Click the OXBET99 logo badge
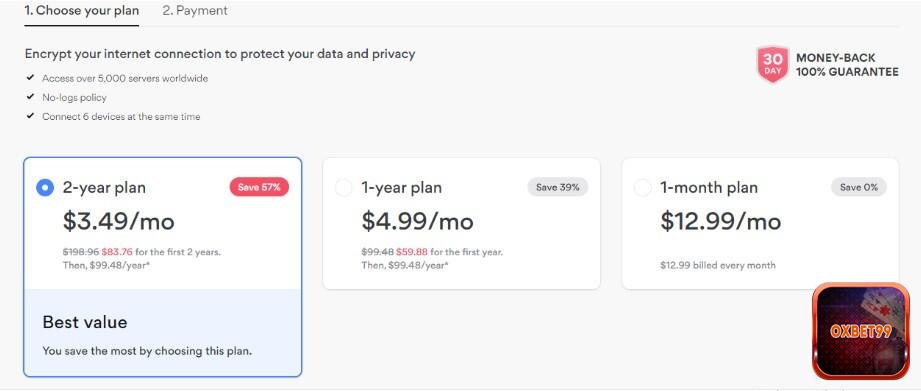 click(861, 331)
